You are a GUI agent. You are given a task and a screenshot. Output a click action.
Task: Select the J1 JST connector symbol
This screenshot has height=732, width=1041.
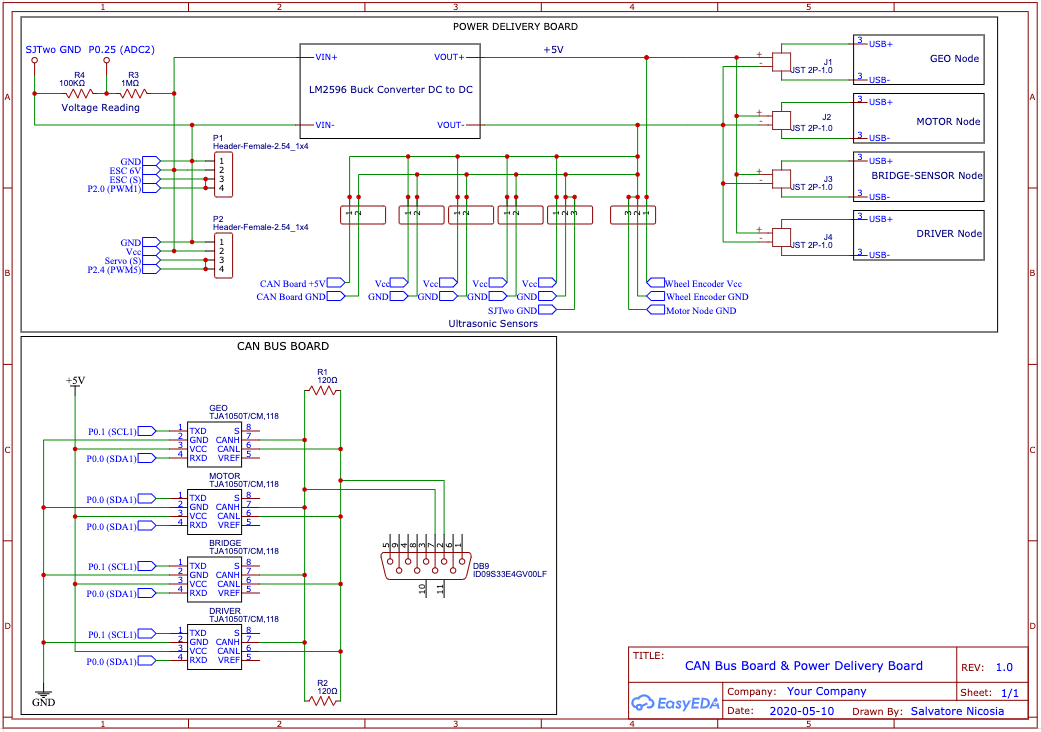click(781, 62)
